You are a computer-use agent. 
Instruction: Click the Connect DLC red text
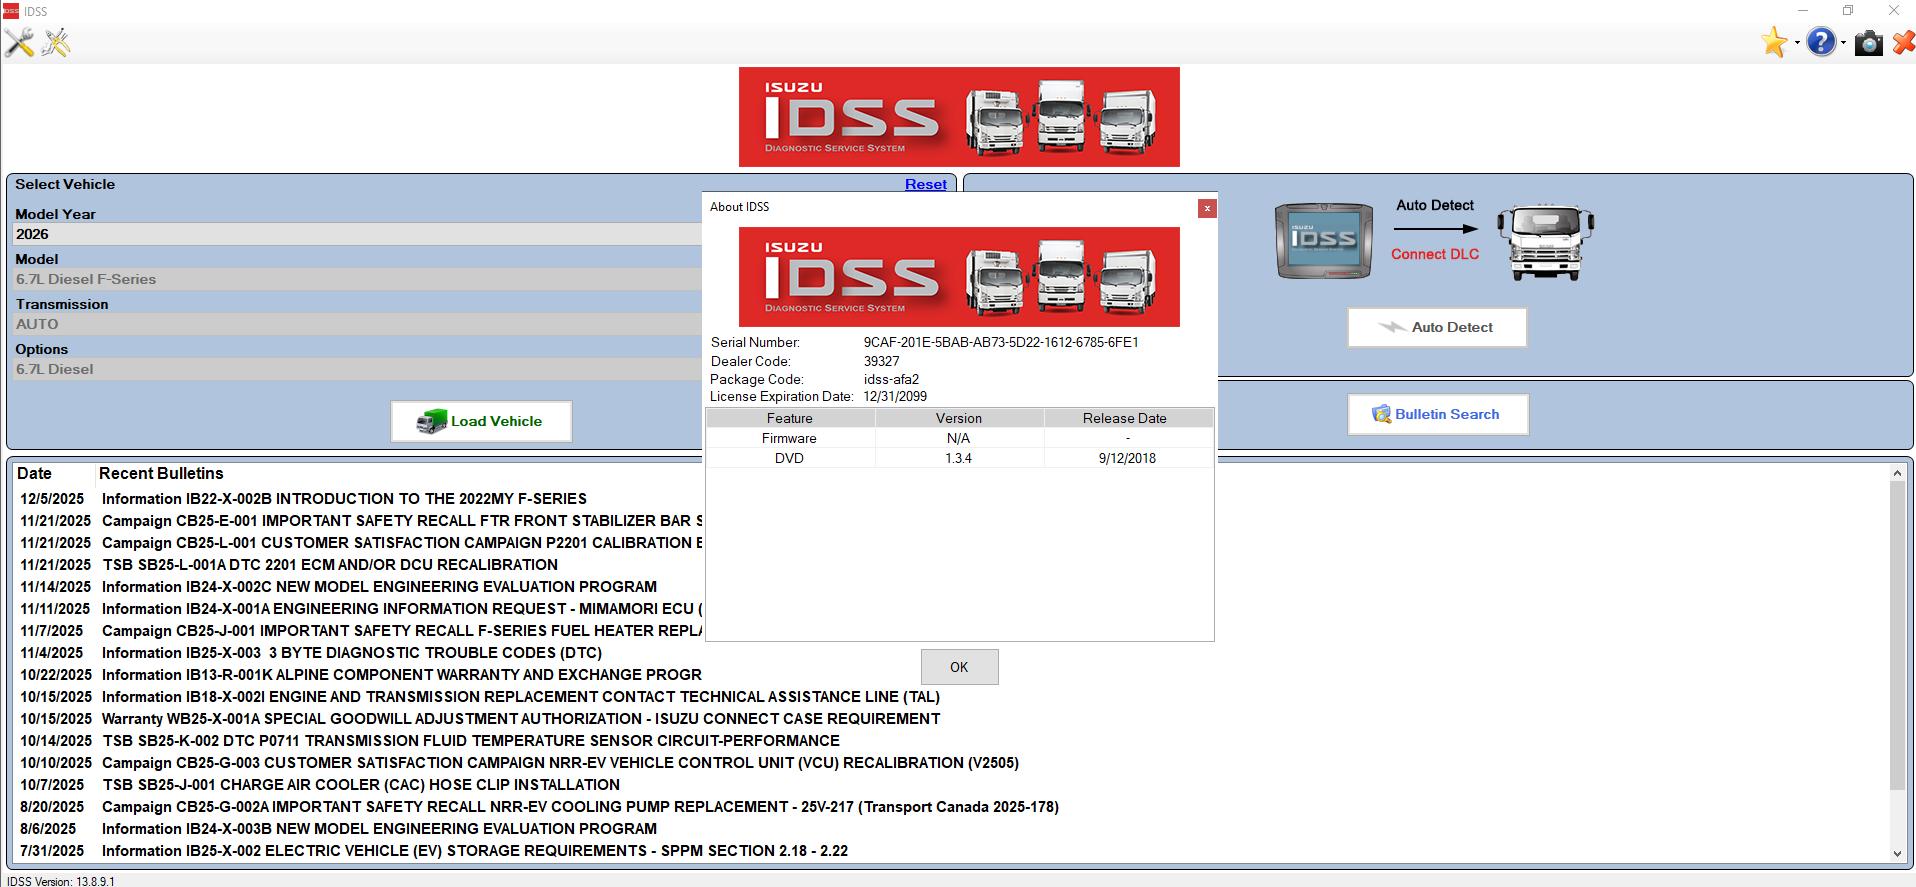[1434, 254]
